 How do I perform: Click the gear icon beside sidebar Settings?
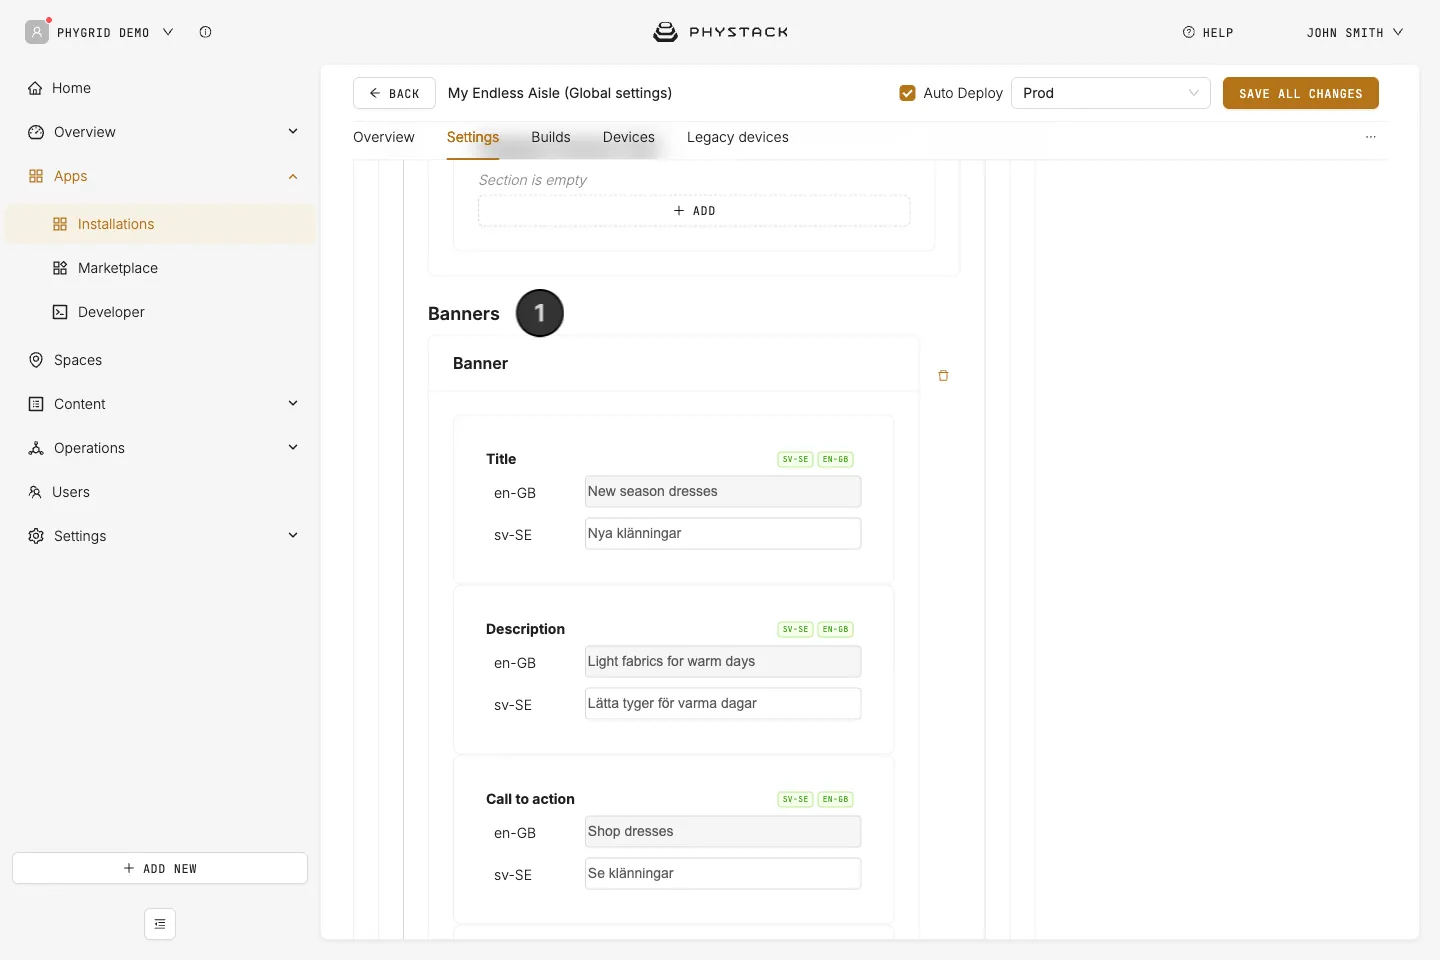(36, 536)
